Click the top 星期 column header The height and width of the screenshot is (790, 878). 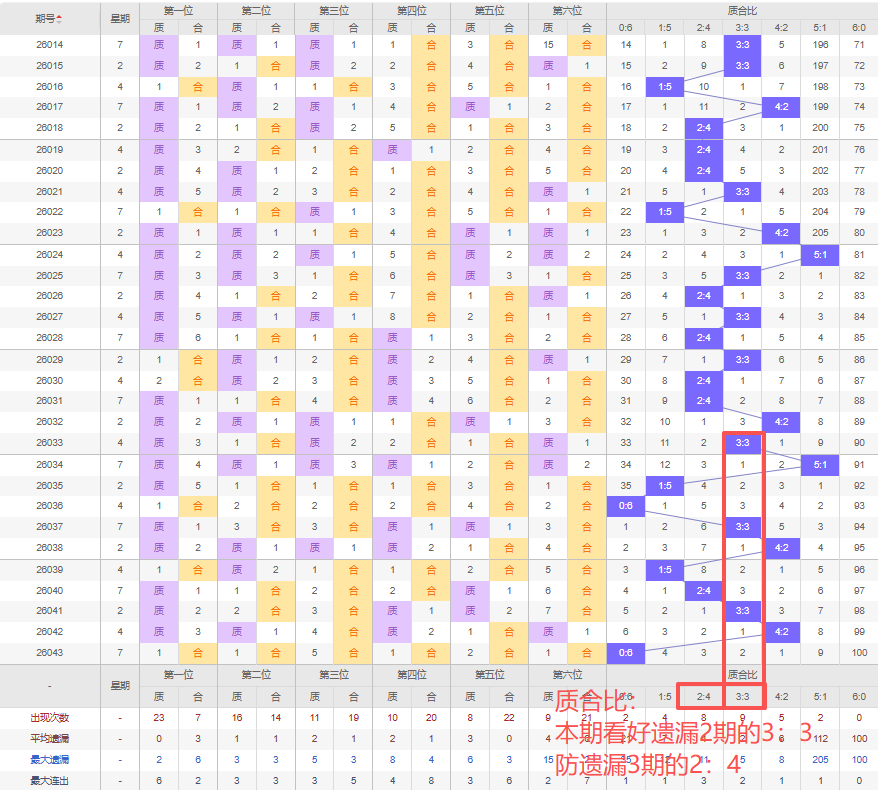120,19
